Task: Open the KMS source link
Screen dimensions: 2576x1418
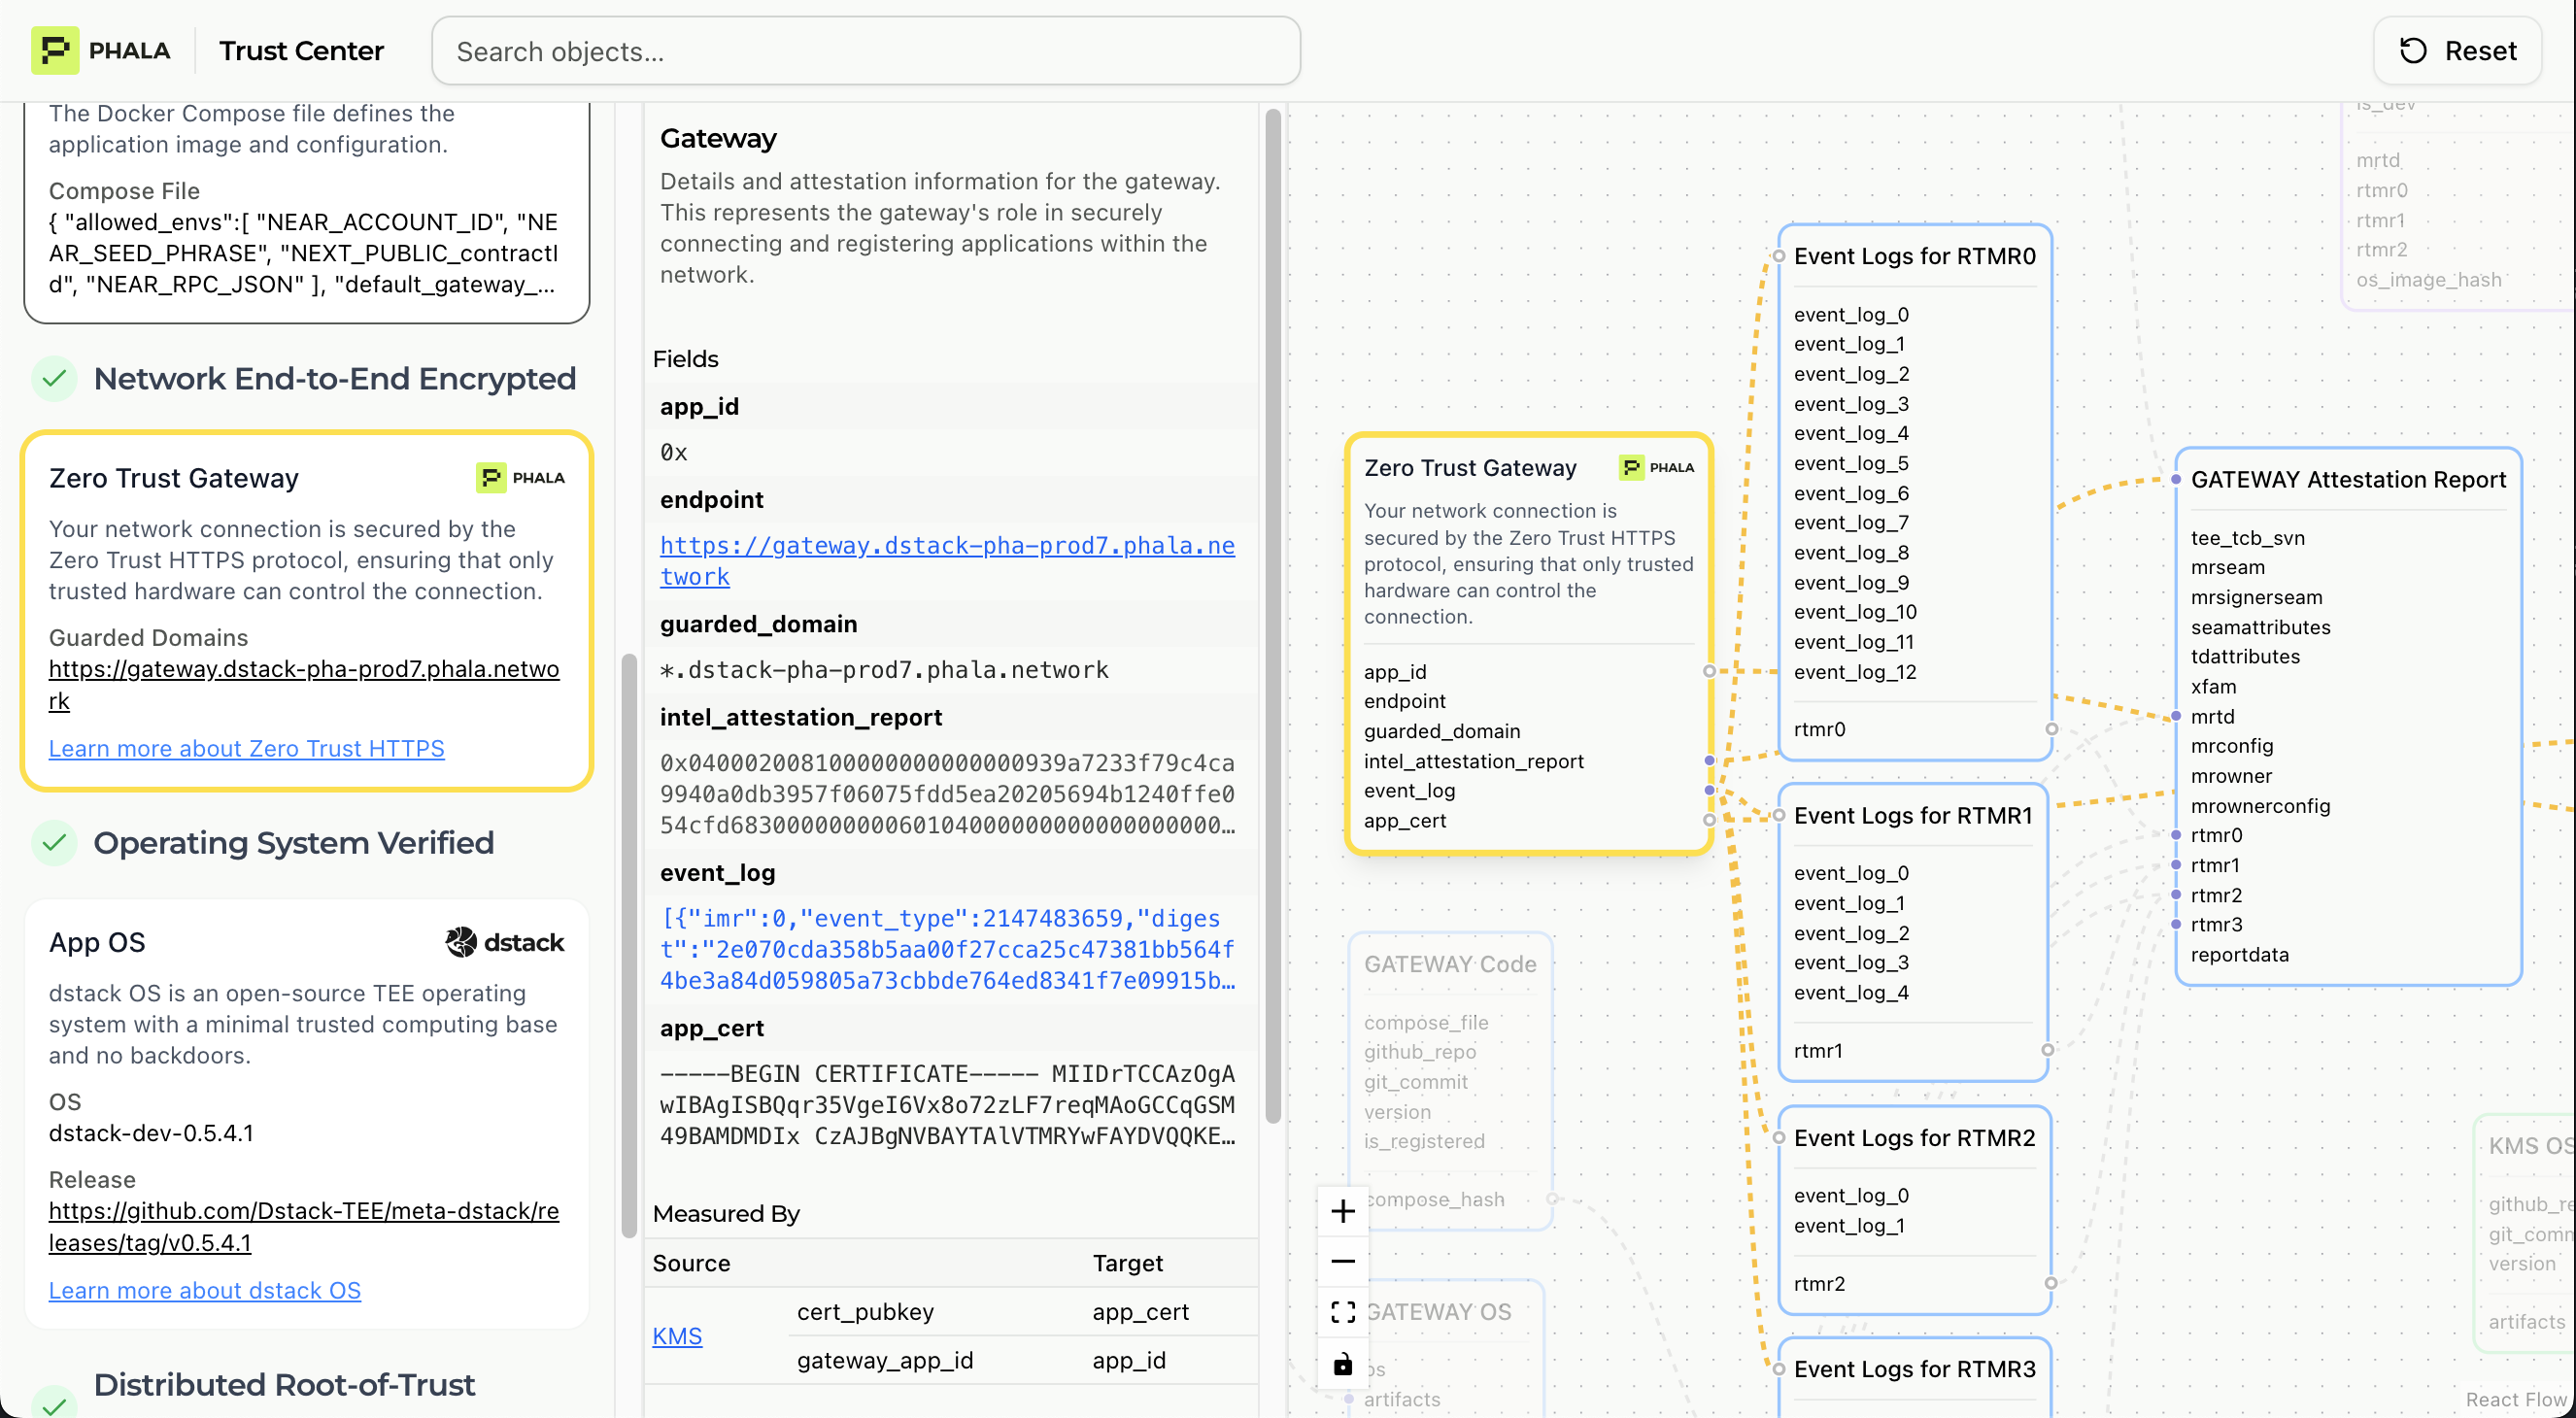Action: (677, 1336)
